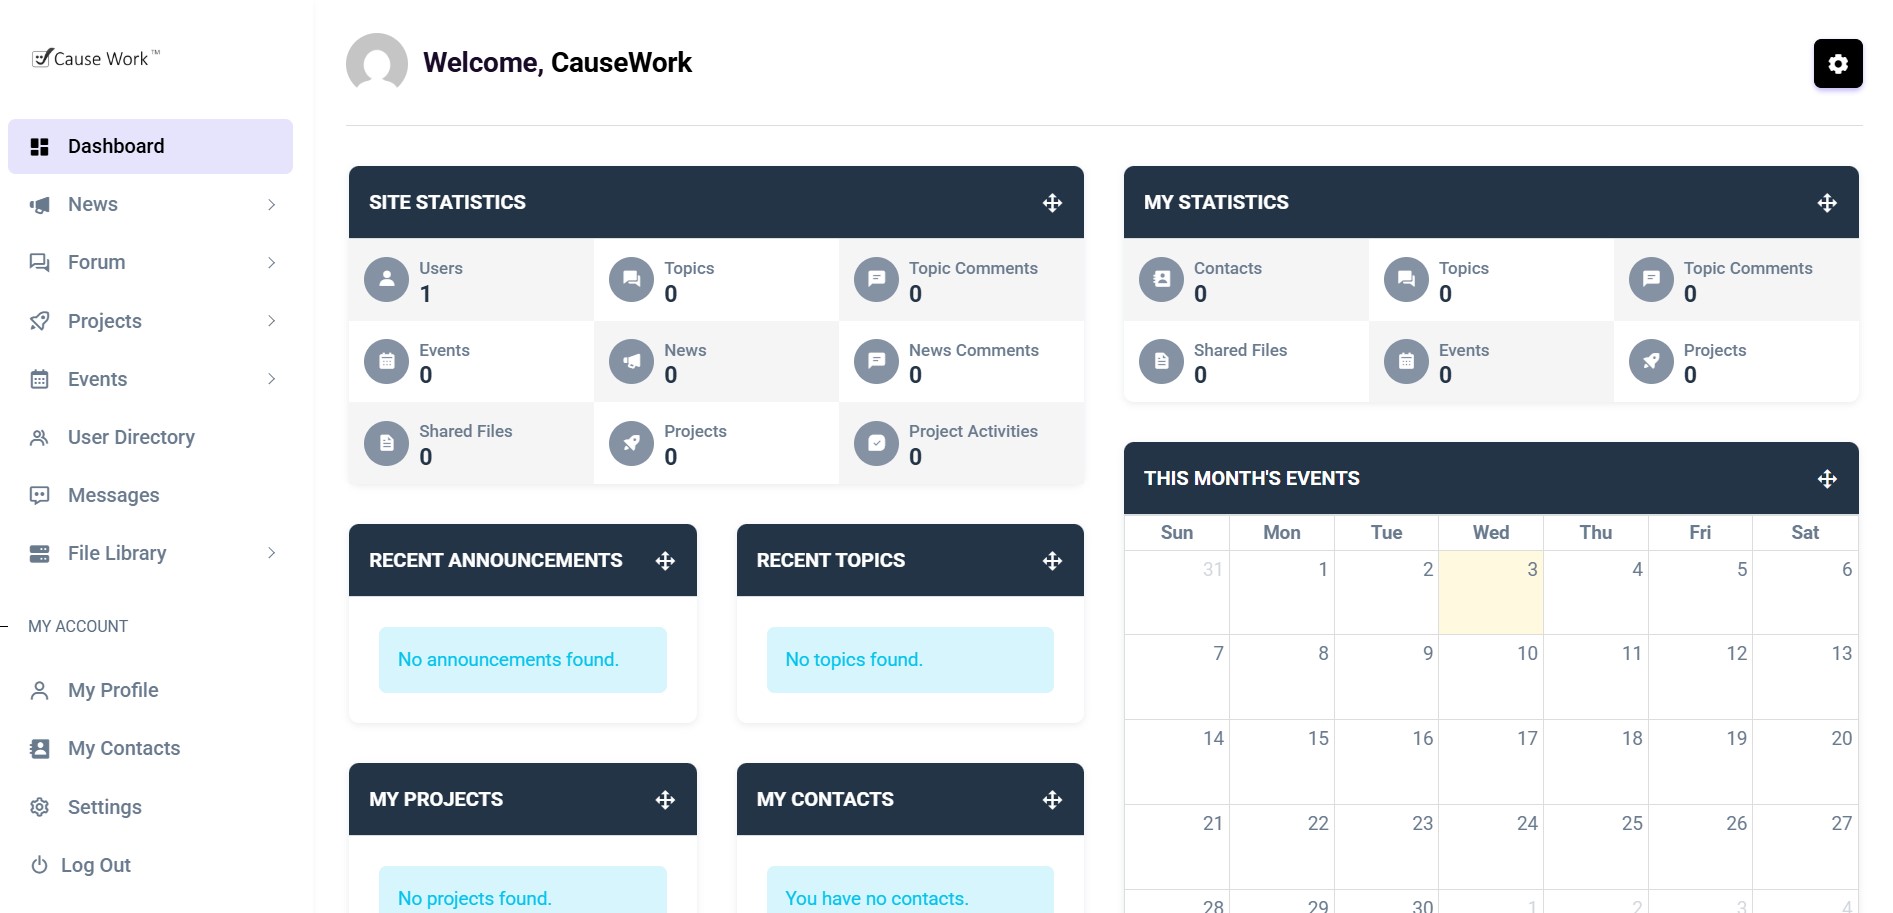Image resolution: width=1893 pixels, height=913 pixels.
Task: Click the user avatar next to Welcome
Action: tap(376, 63)
